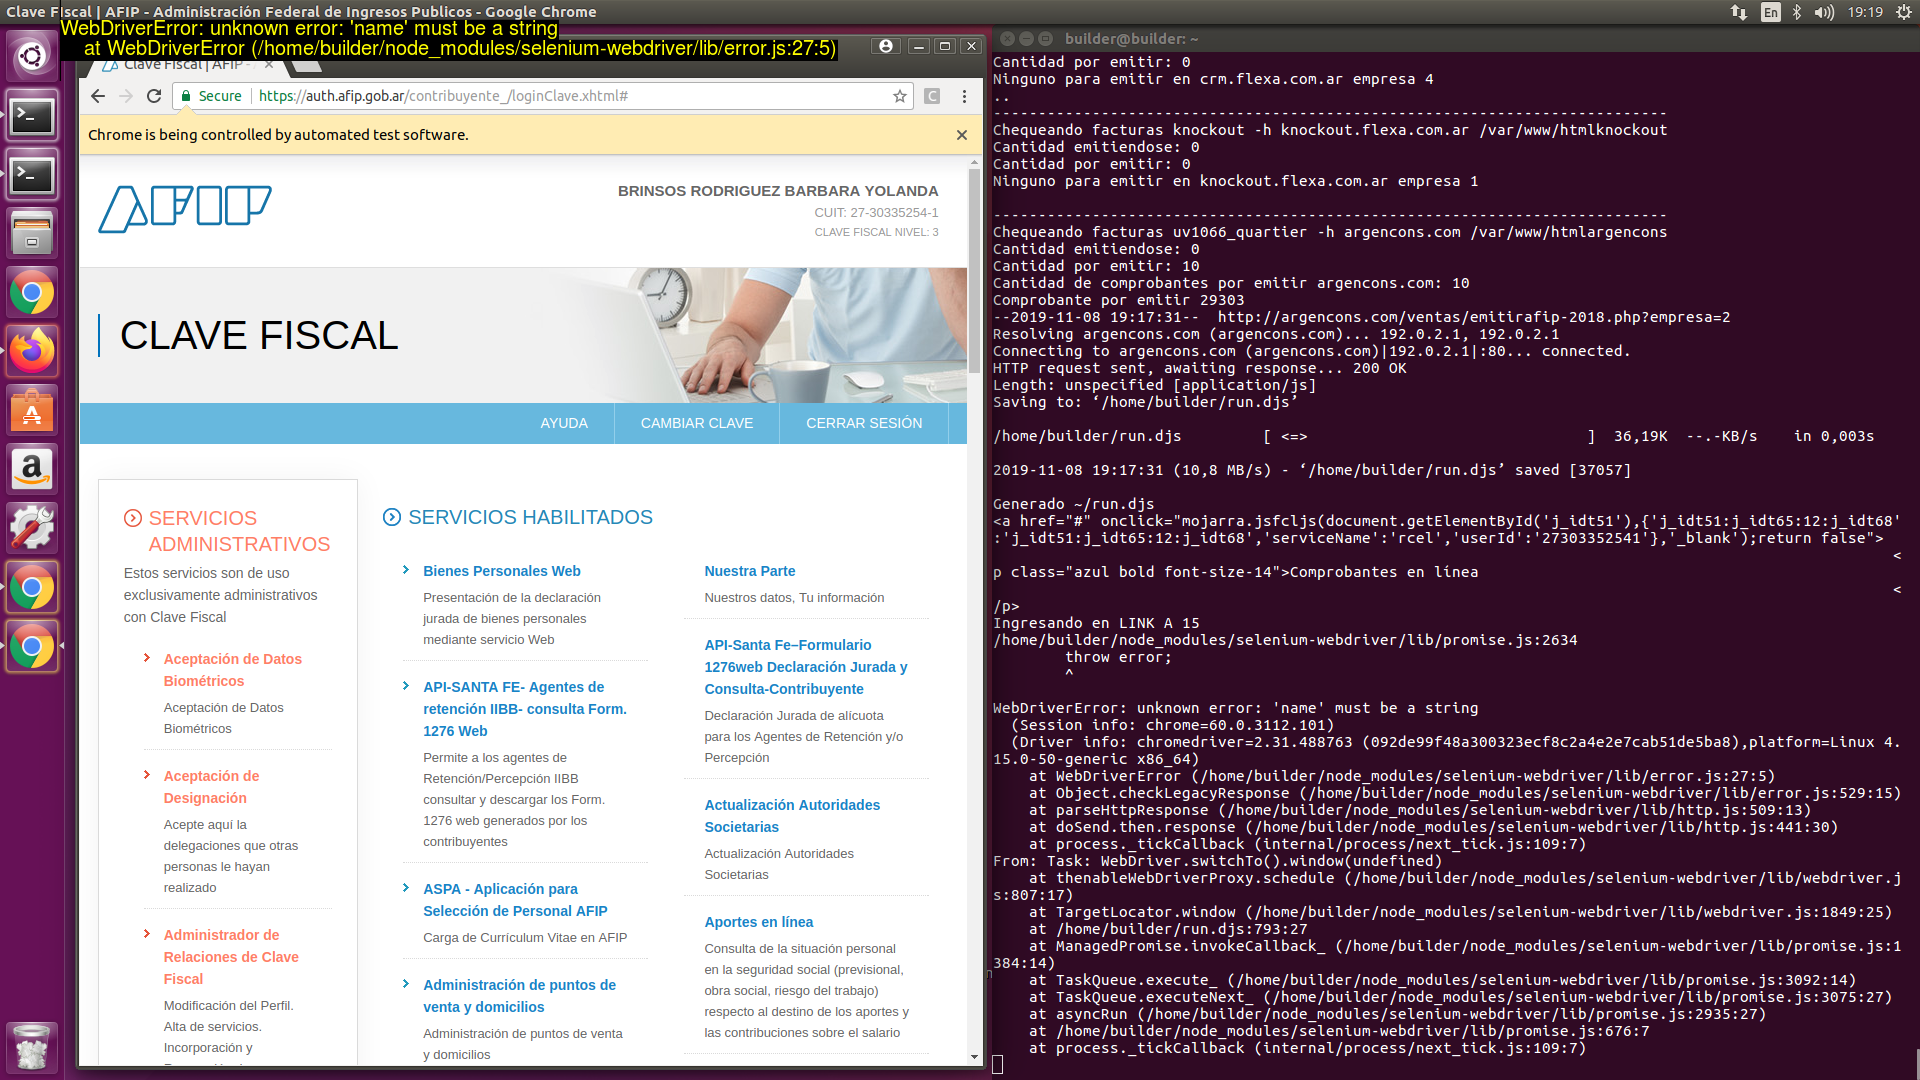This screenshot has height=1080, width=1920.
Task: Open first Terminal icon in launcher
Action: pos(32,117)
